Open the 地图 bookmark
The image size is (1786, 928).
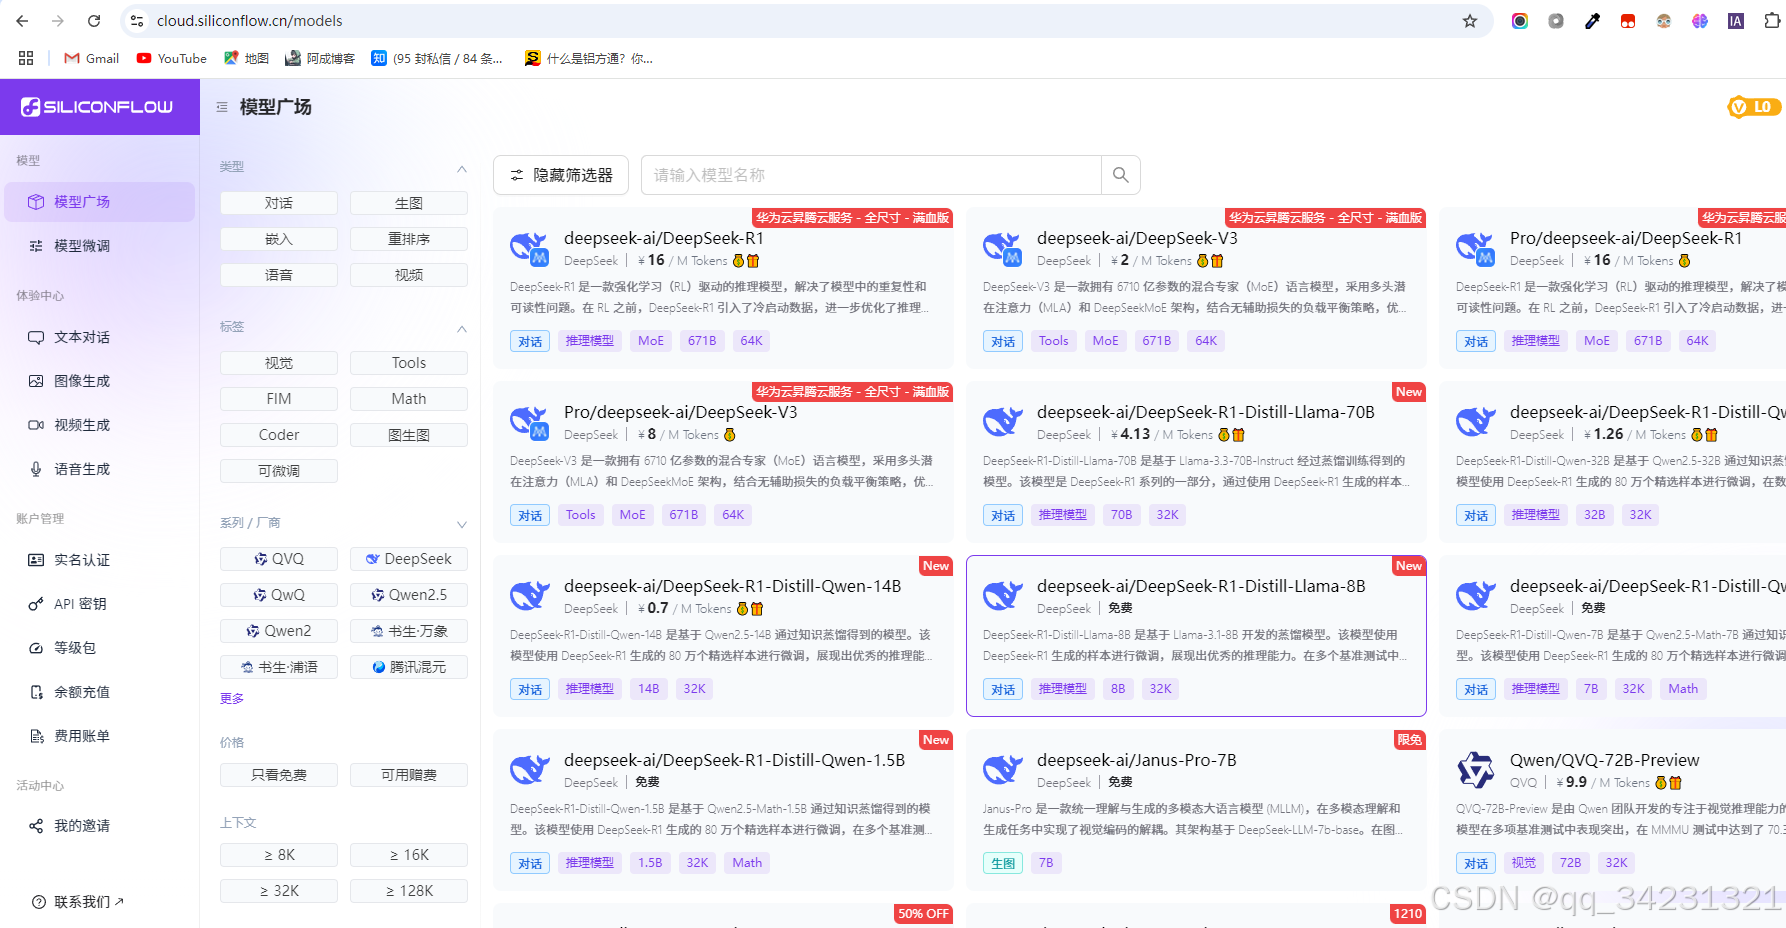point(246,58)
